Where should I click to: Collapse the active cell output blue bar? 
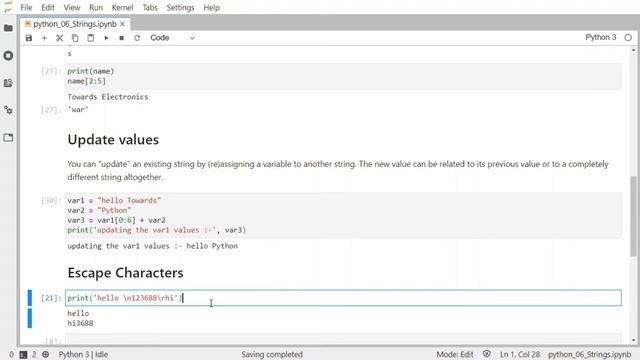tap(29, 318)
